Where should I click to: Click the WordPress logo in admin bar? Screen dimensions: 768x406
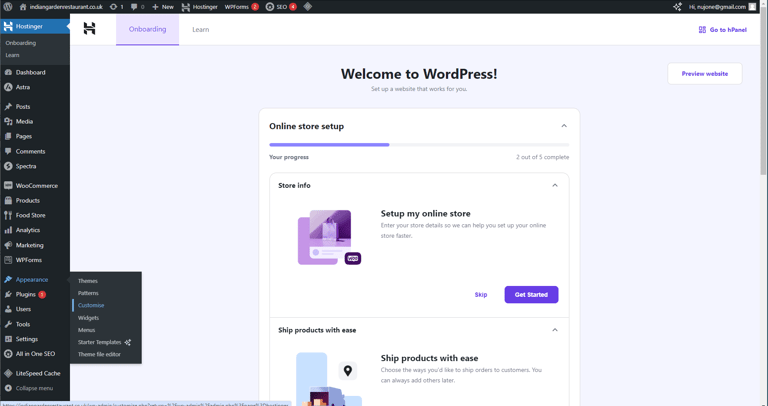[x=8, y=7]
